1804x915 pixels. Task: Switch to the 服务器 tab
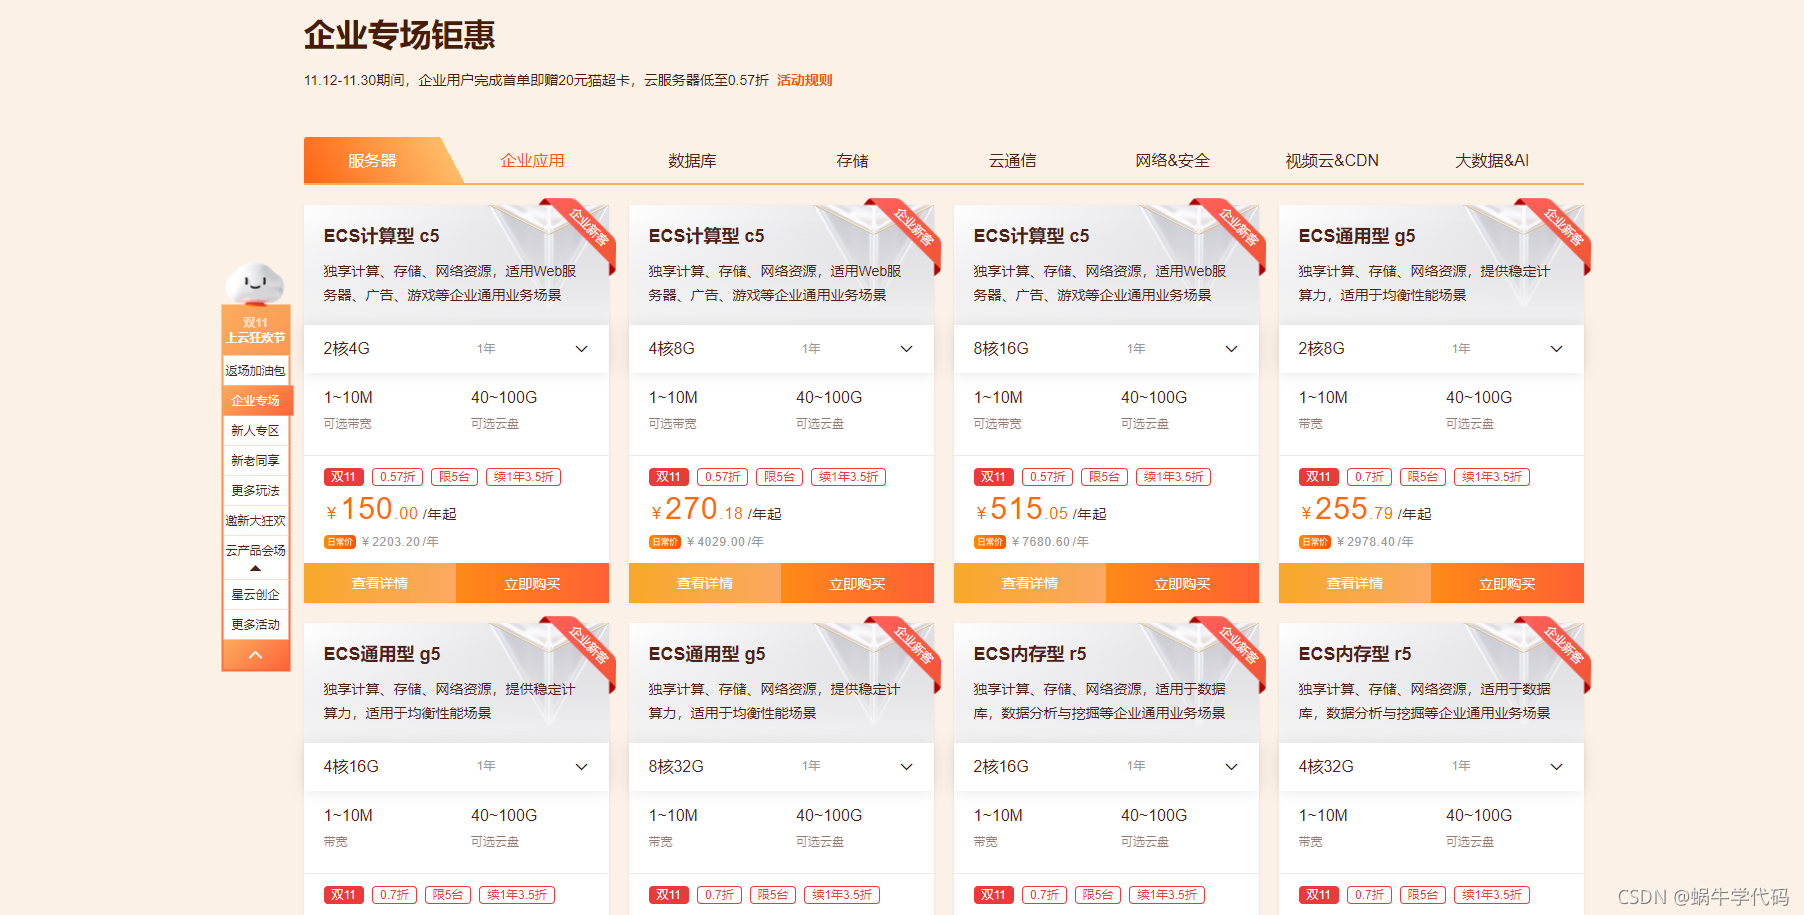pyautogui.click(x=372, y=160)
